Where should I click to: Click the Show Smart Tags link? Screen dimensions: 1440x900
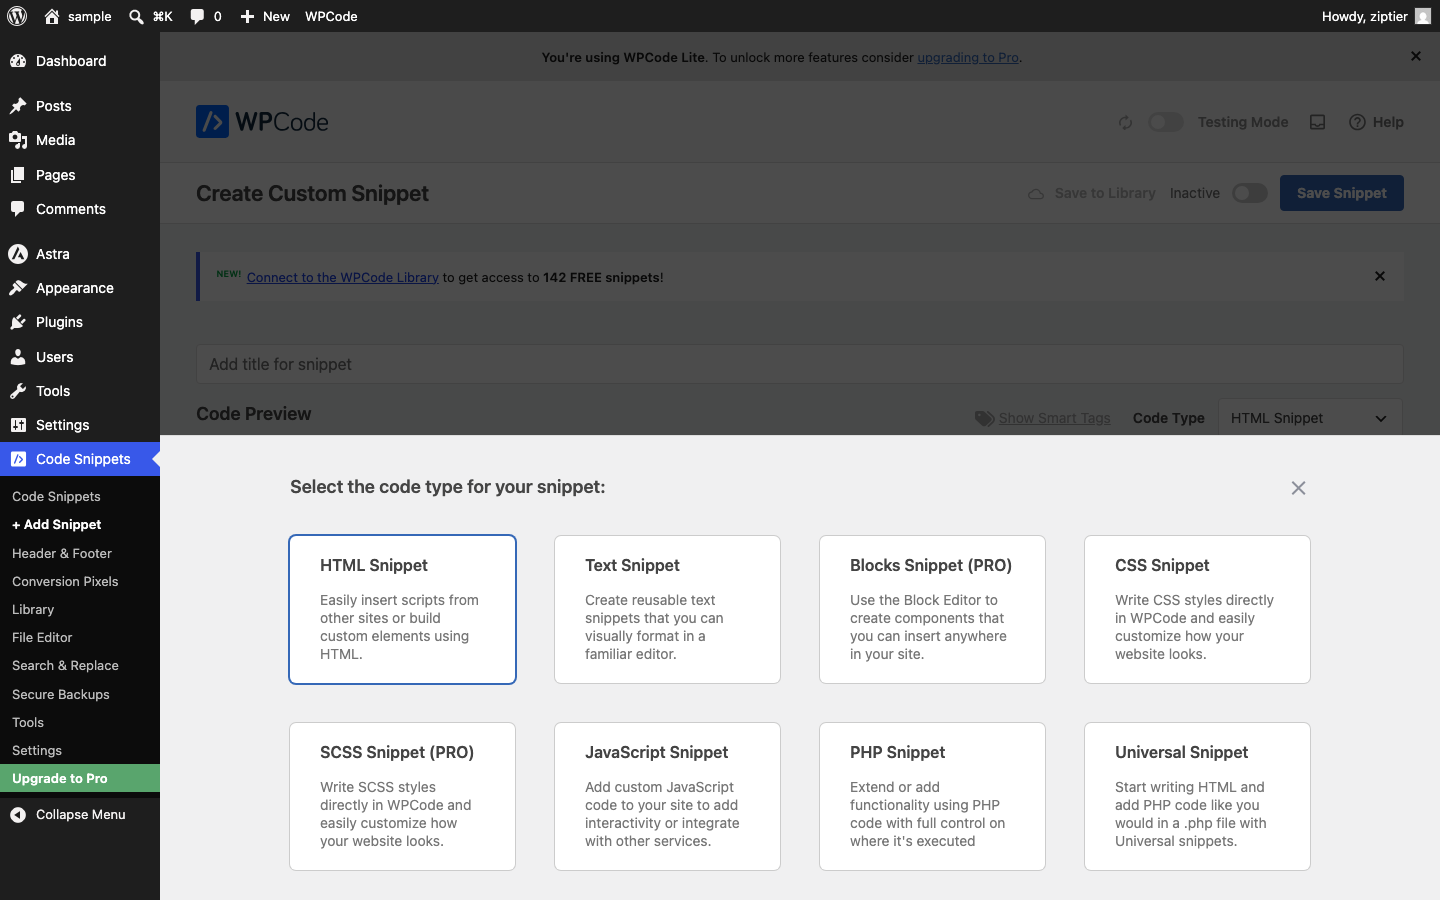[x=1054, y=418]
